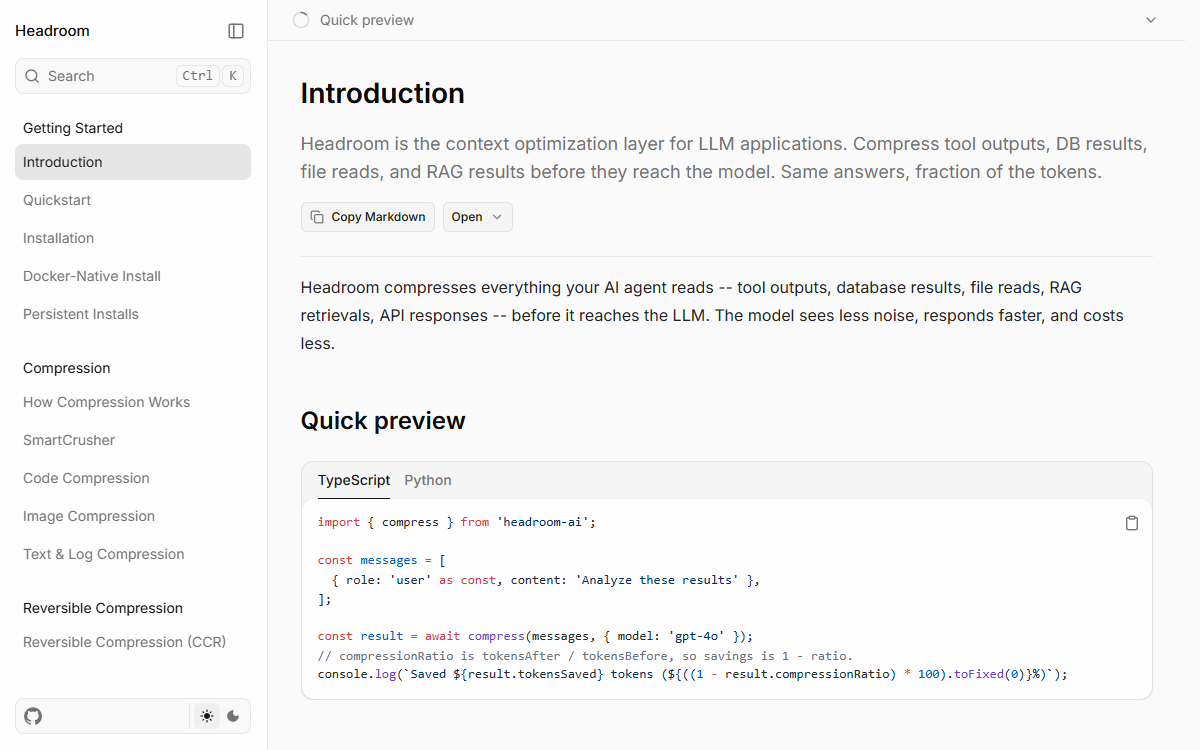
Task: Switch to light theme sun icon
Action: click(x=207, y=716)
